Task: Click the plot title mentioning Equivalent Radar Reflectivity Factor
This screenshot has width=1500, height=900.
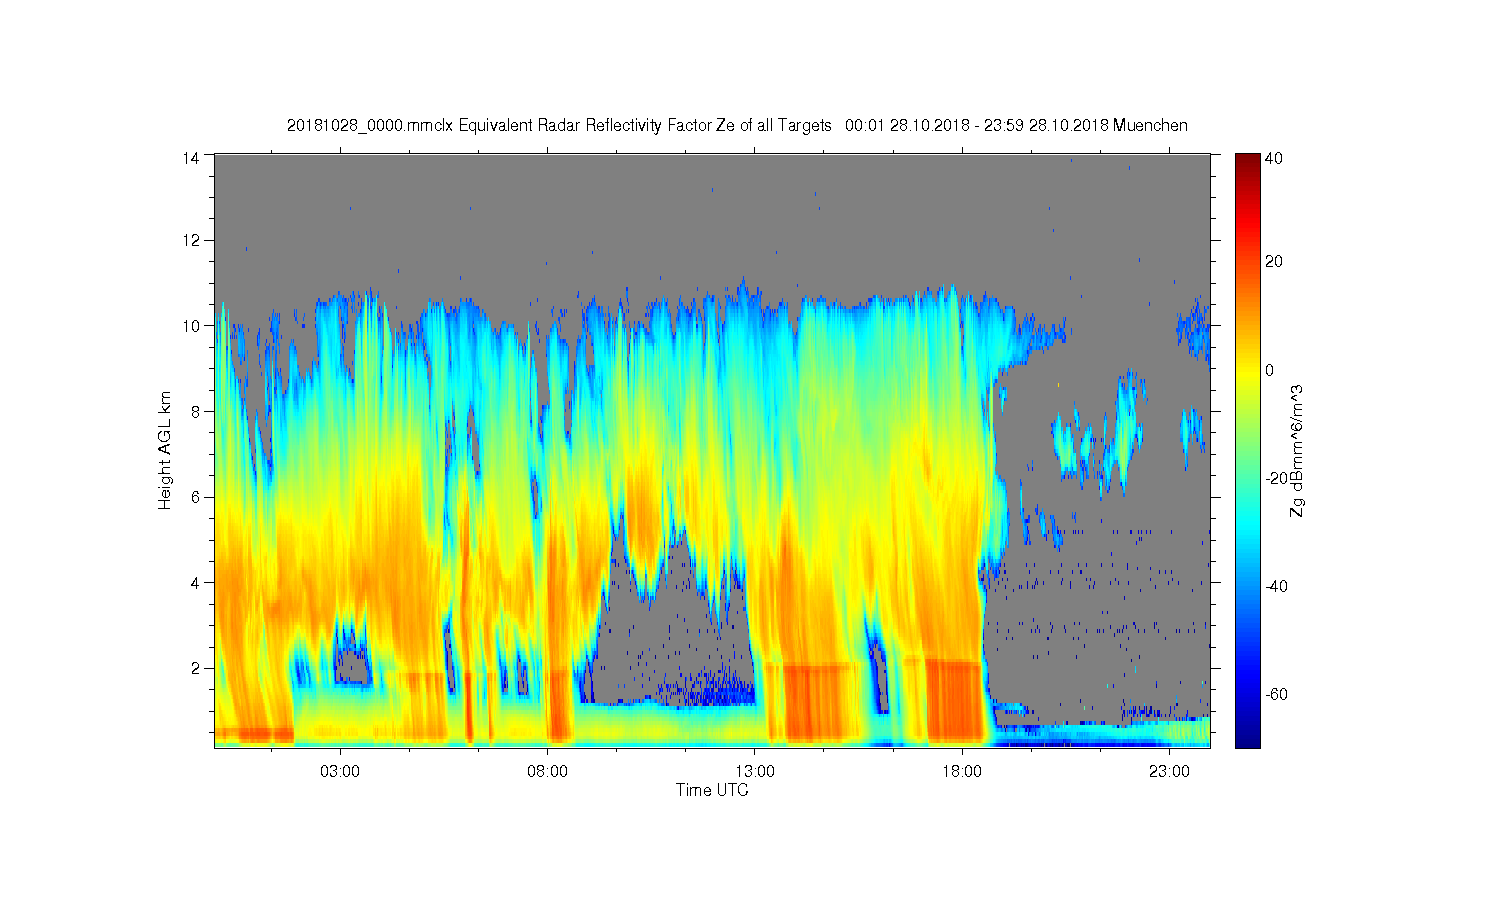Action: click(x=737, y=126)
